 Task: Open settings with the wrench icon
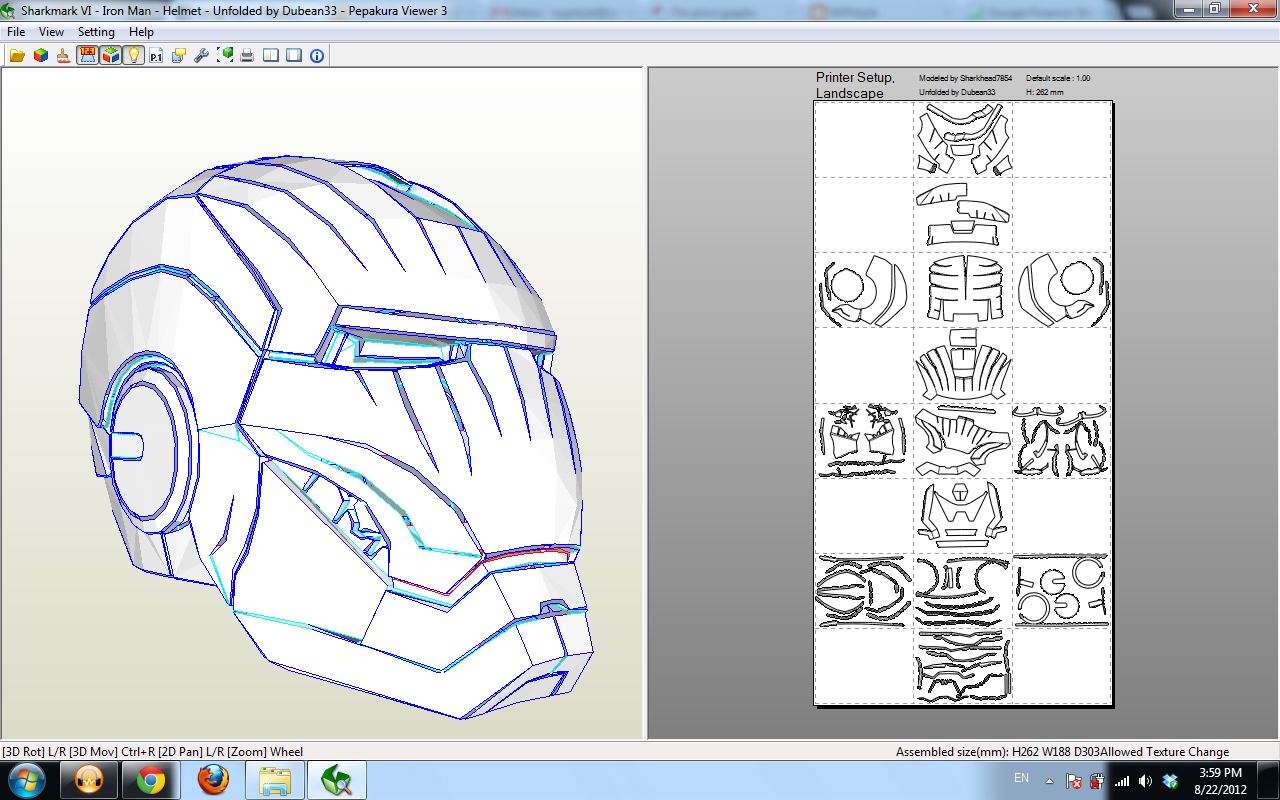pos(202,56)
